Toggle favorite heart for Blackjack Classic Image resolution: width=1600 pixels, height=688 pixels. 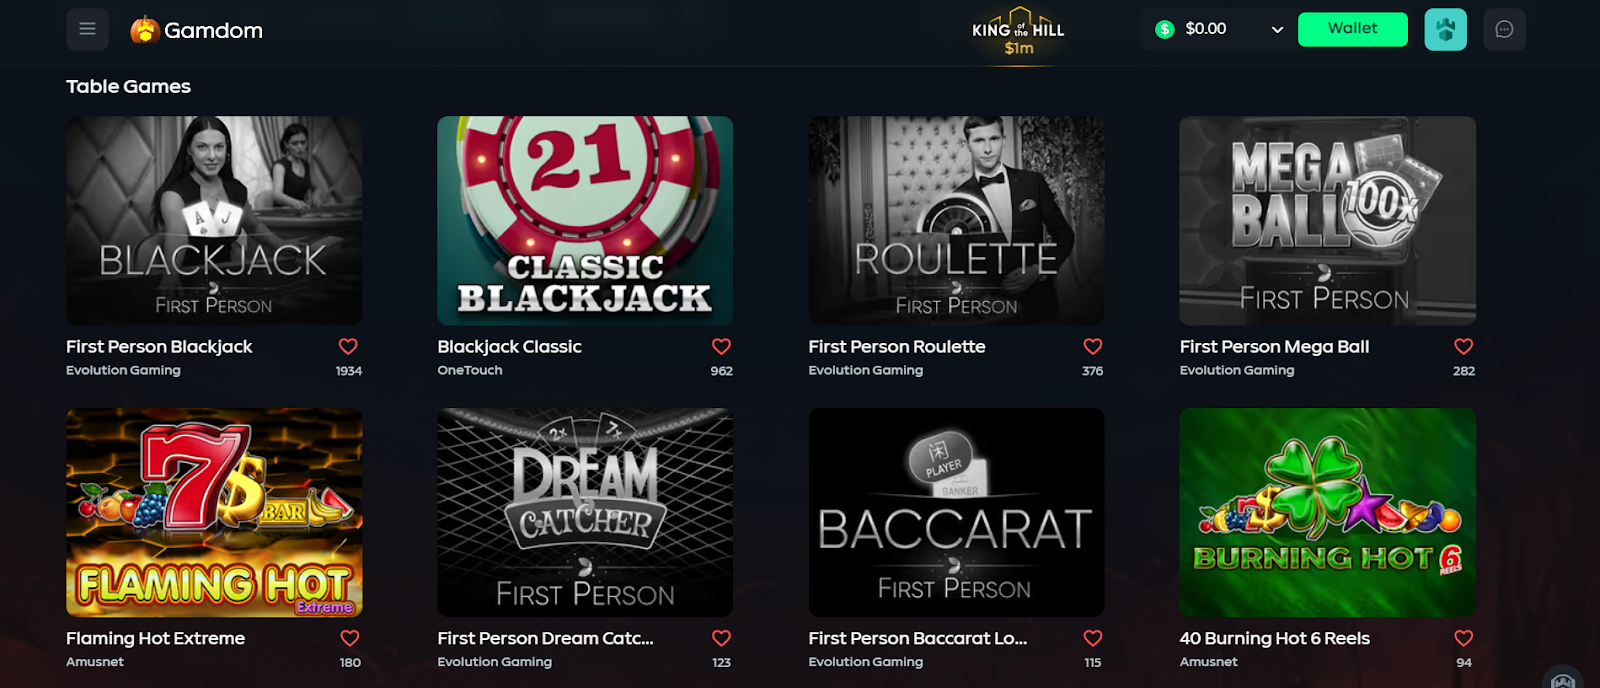point(721,346)
